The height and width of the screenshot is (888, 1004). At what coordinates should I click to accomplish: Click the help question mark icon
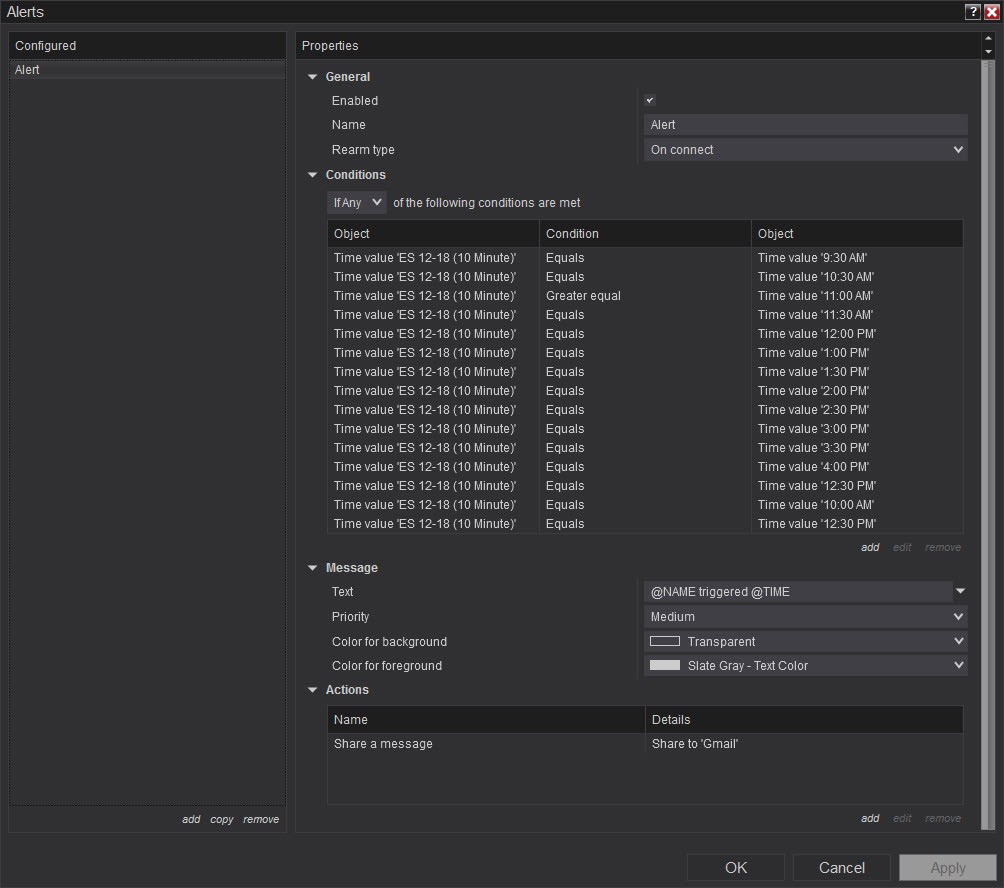click(972, 12)
